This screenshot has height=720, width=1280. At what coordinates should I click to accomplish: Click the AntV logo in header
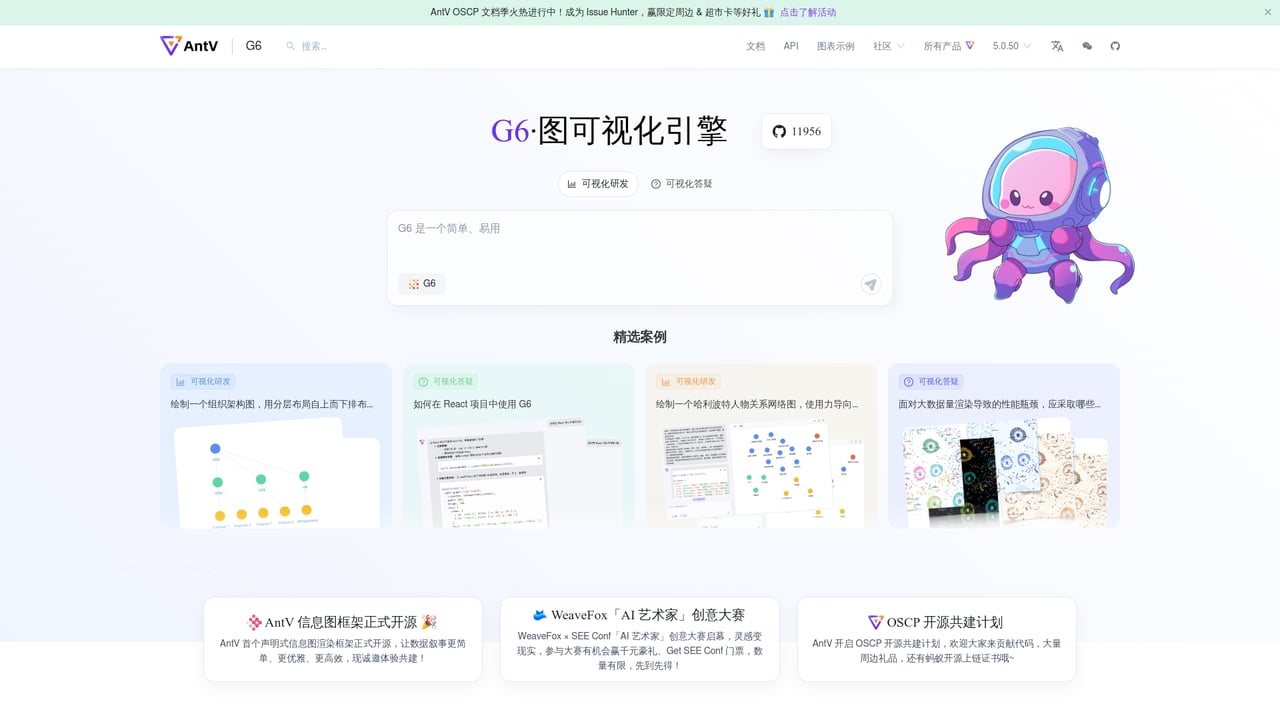pos(189,46)
